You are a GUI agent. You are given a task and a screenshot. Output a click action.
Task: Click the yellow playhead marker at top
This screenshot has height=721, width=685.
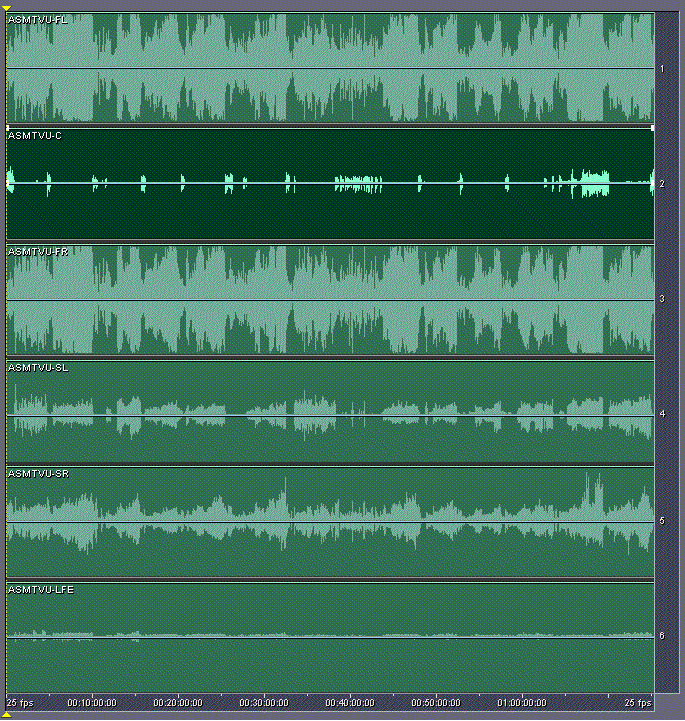(x=6, y=8)
